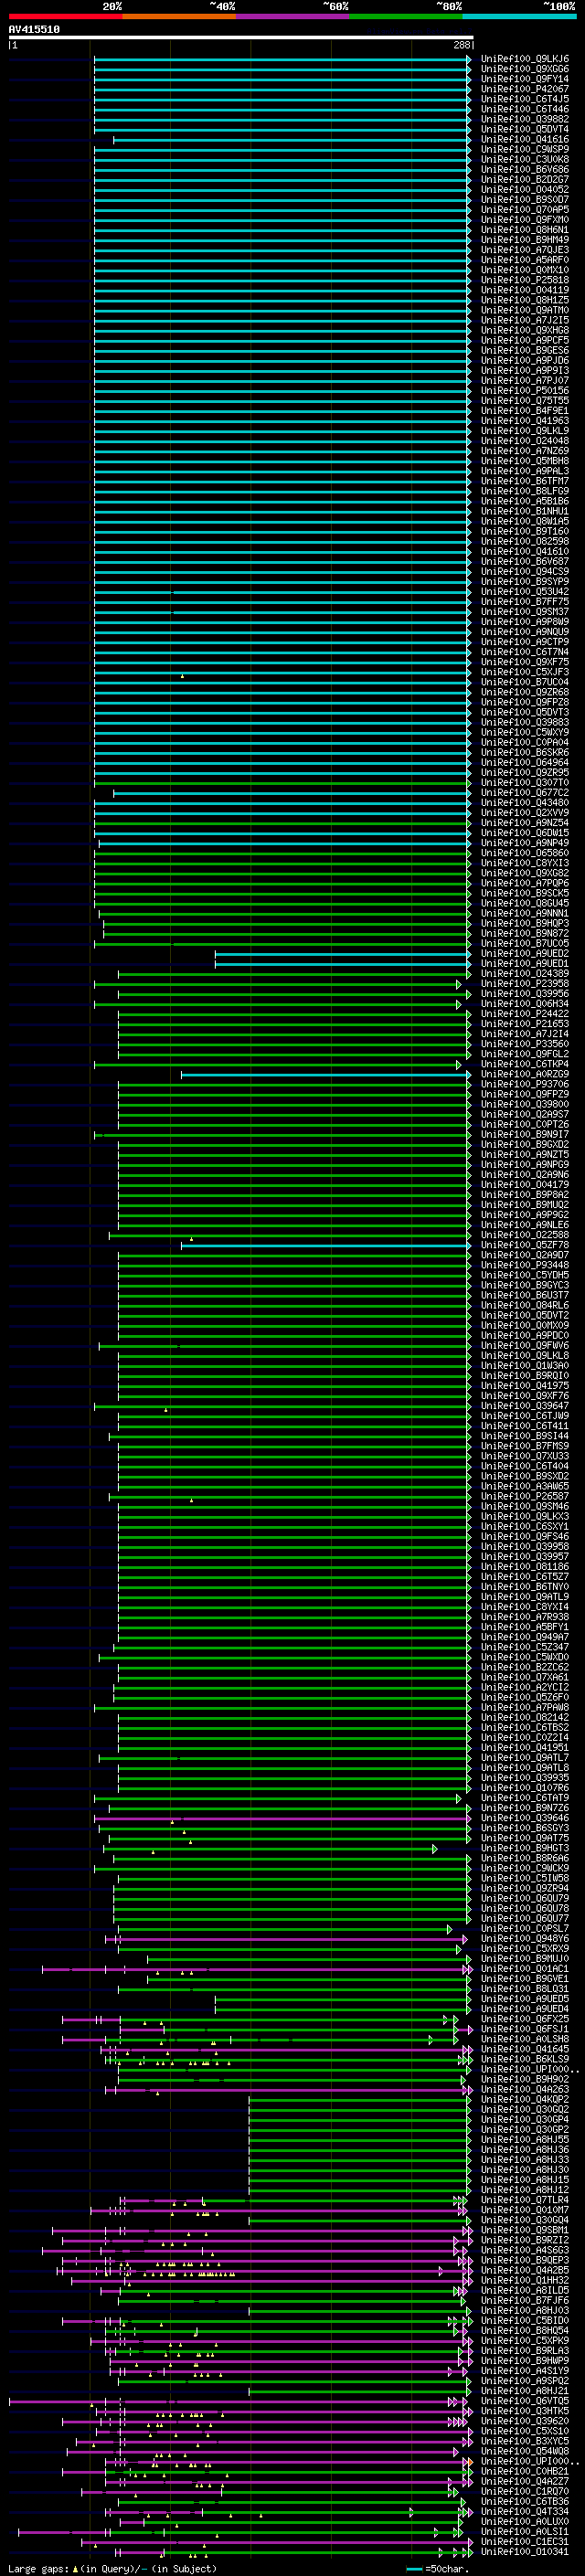The image size is (585, 2576).
Task: Select the UniRef100_P93706 hit label
Action: 525,1084
